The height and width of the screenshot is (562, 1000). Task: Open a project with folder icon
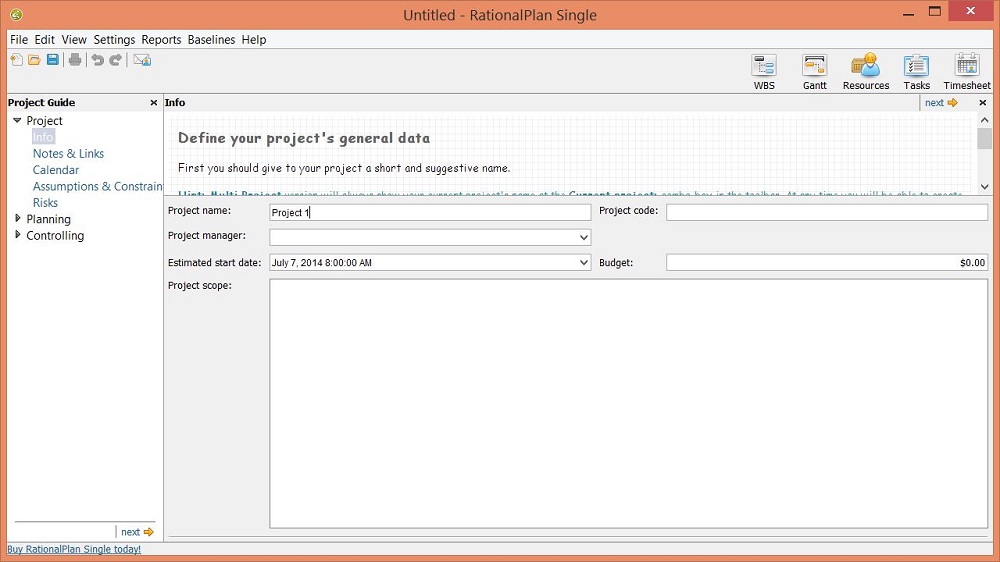[34, 60]
